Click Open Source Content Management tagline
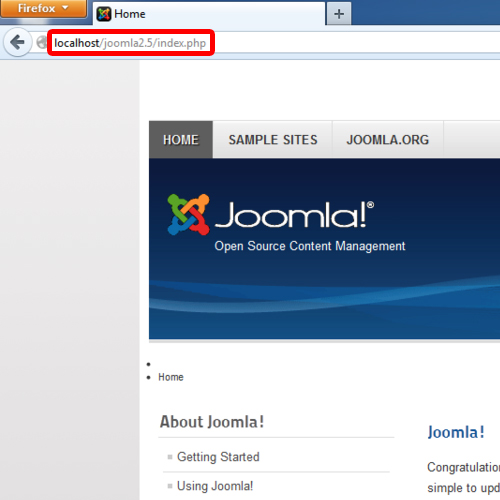The image size is (500, 500). 310,246
